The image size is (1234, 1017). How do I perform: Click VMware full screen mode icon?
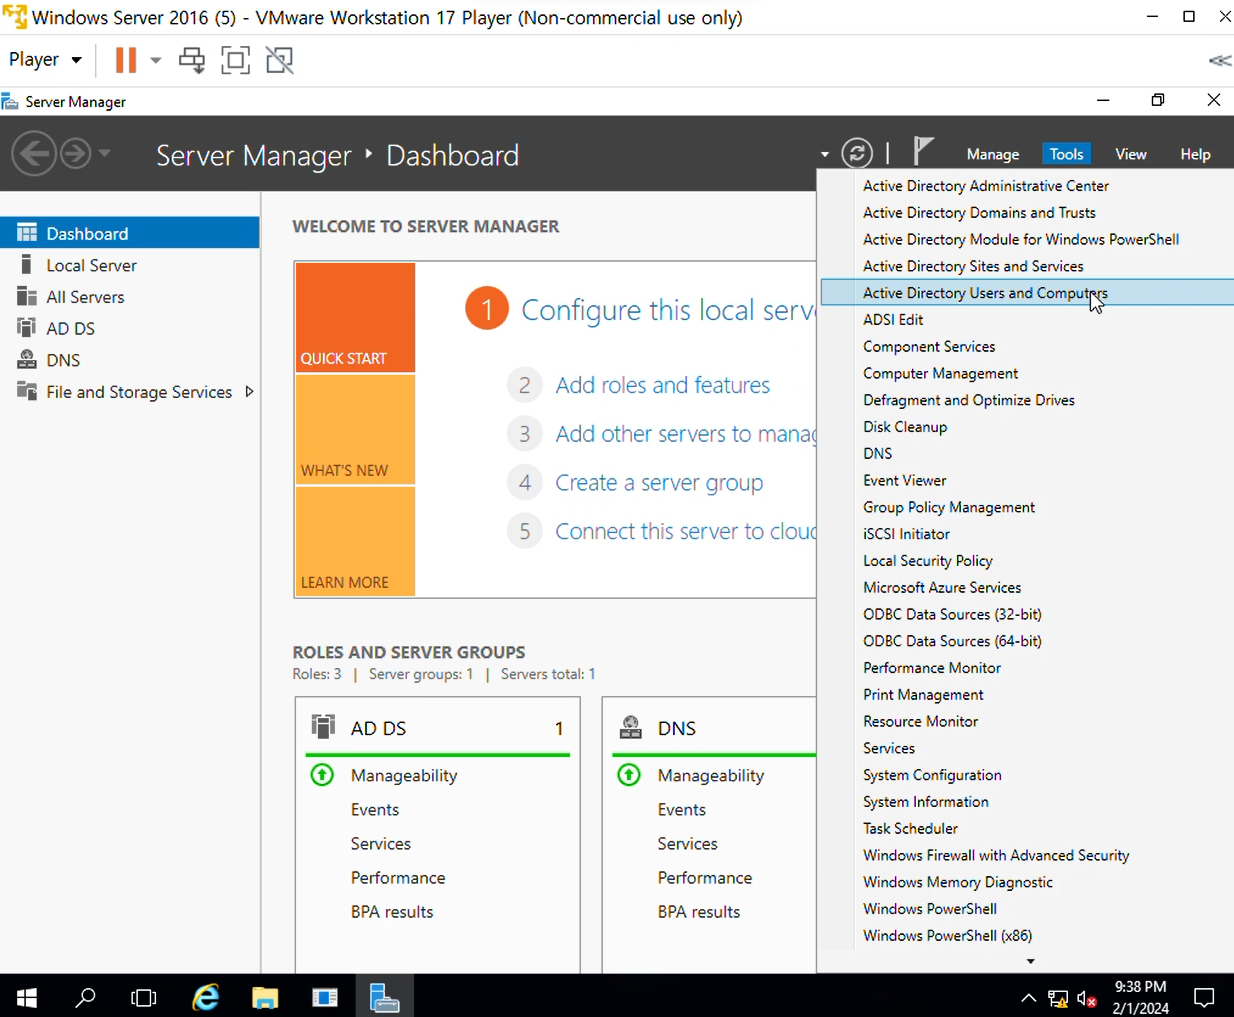click(x=235, y=60)
